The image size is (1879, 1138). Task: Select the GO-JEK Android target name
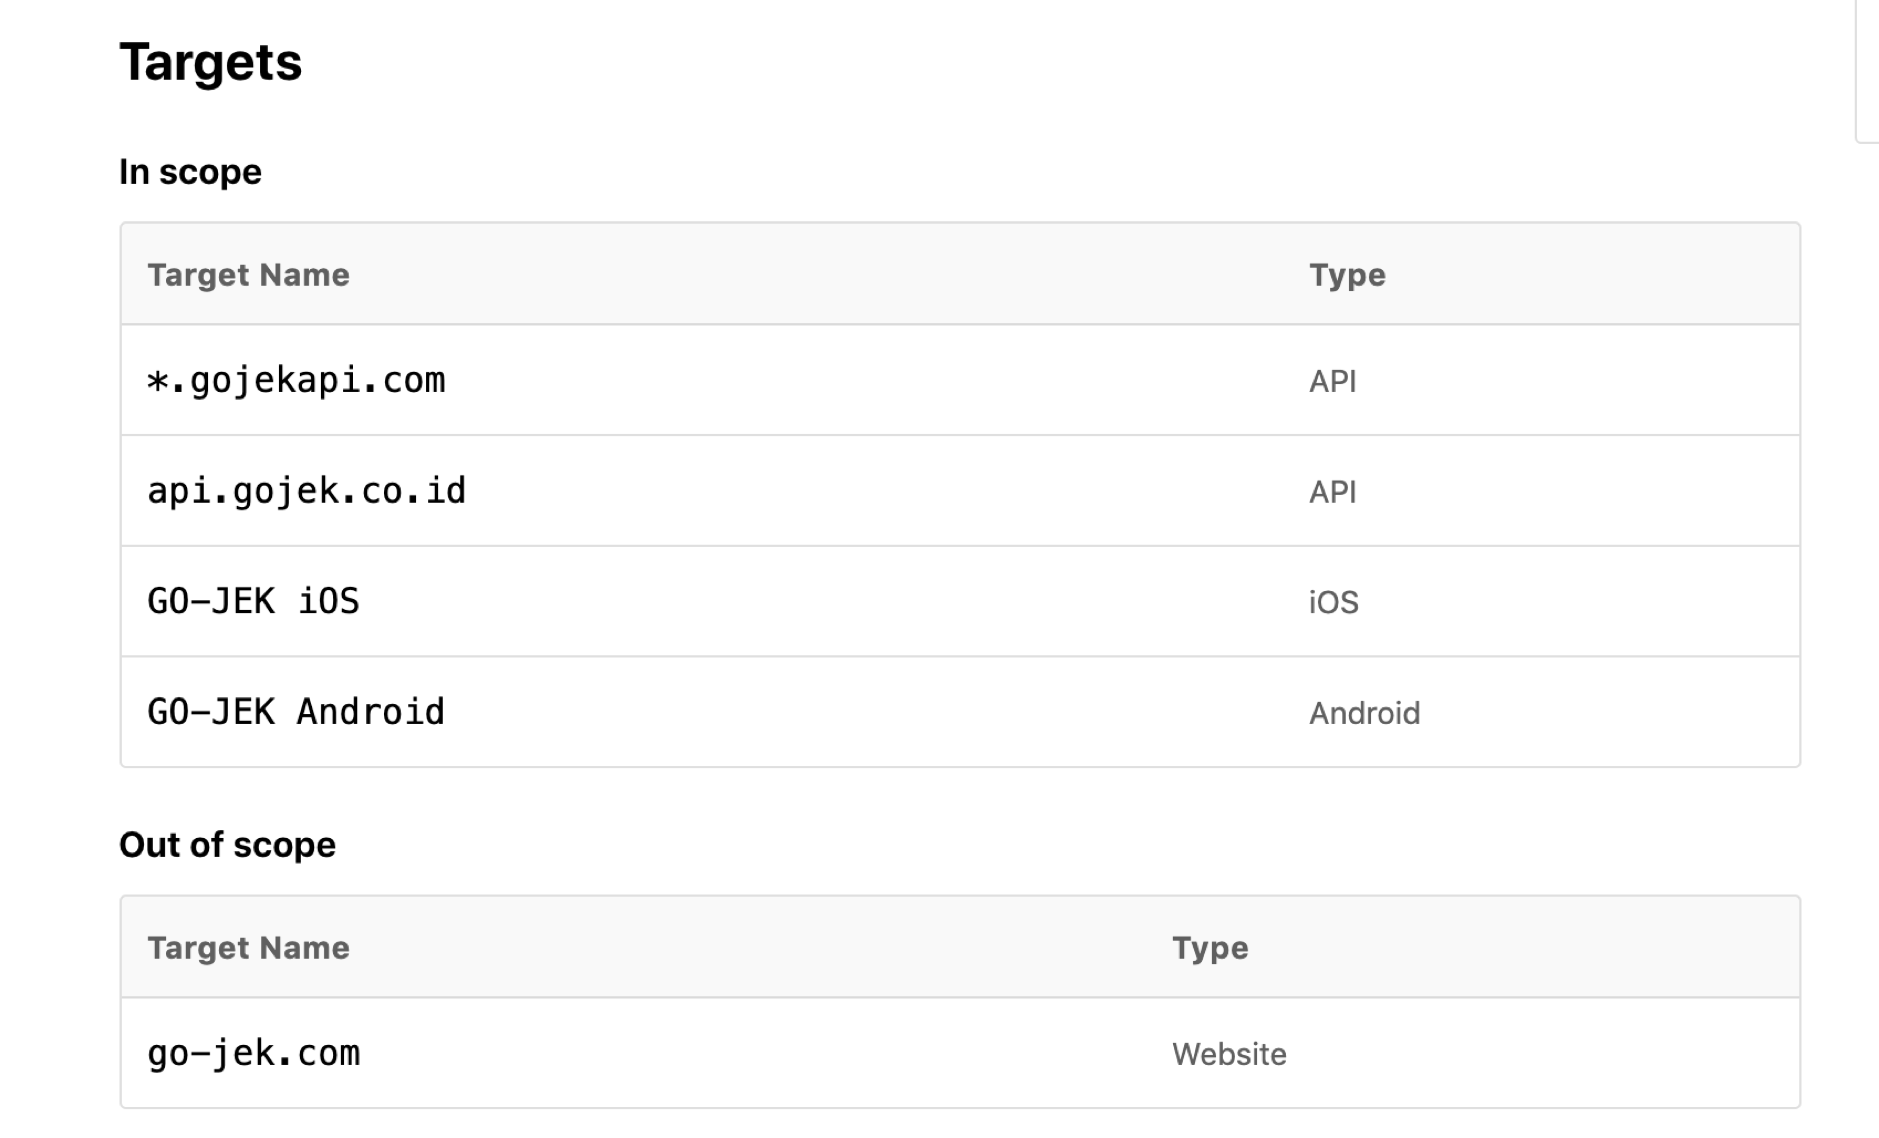point(296,712)
